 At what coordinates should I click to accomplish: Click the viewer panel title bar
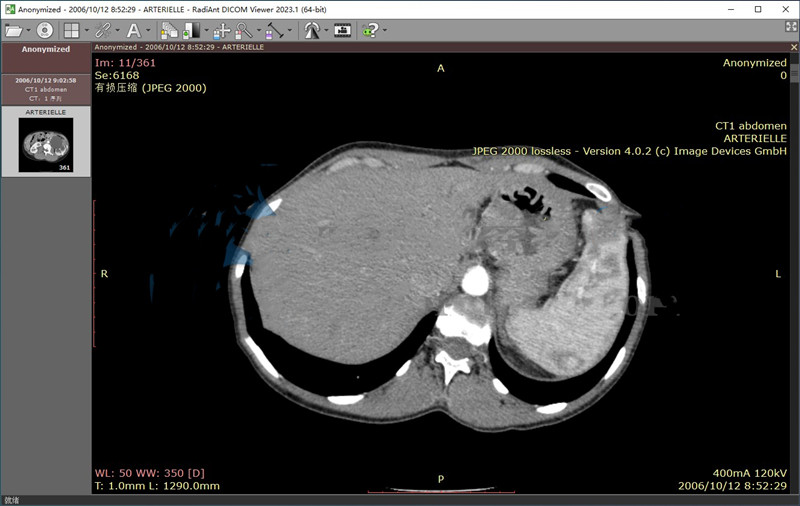pyautogui.click(x=441, y=47)
